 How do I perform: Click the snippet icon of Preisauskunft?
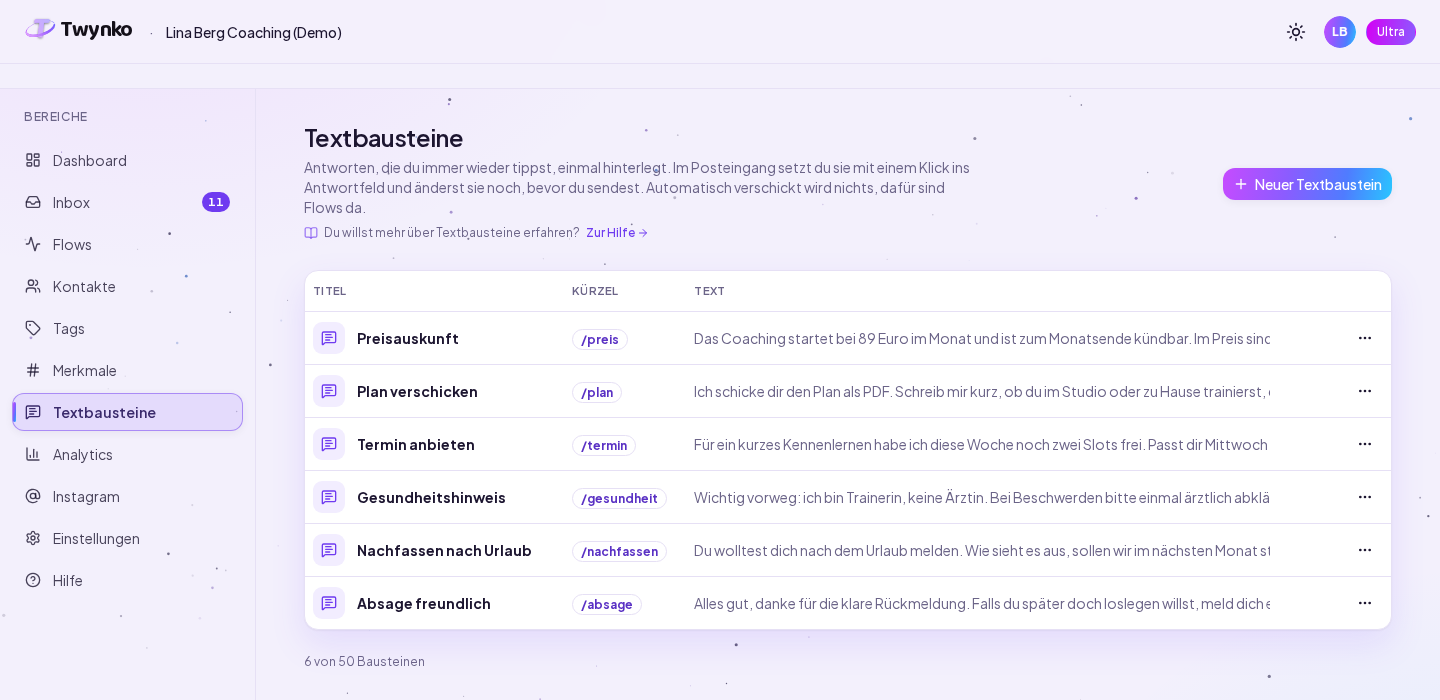pyautogui.click(x=329, y=338)
